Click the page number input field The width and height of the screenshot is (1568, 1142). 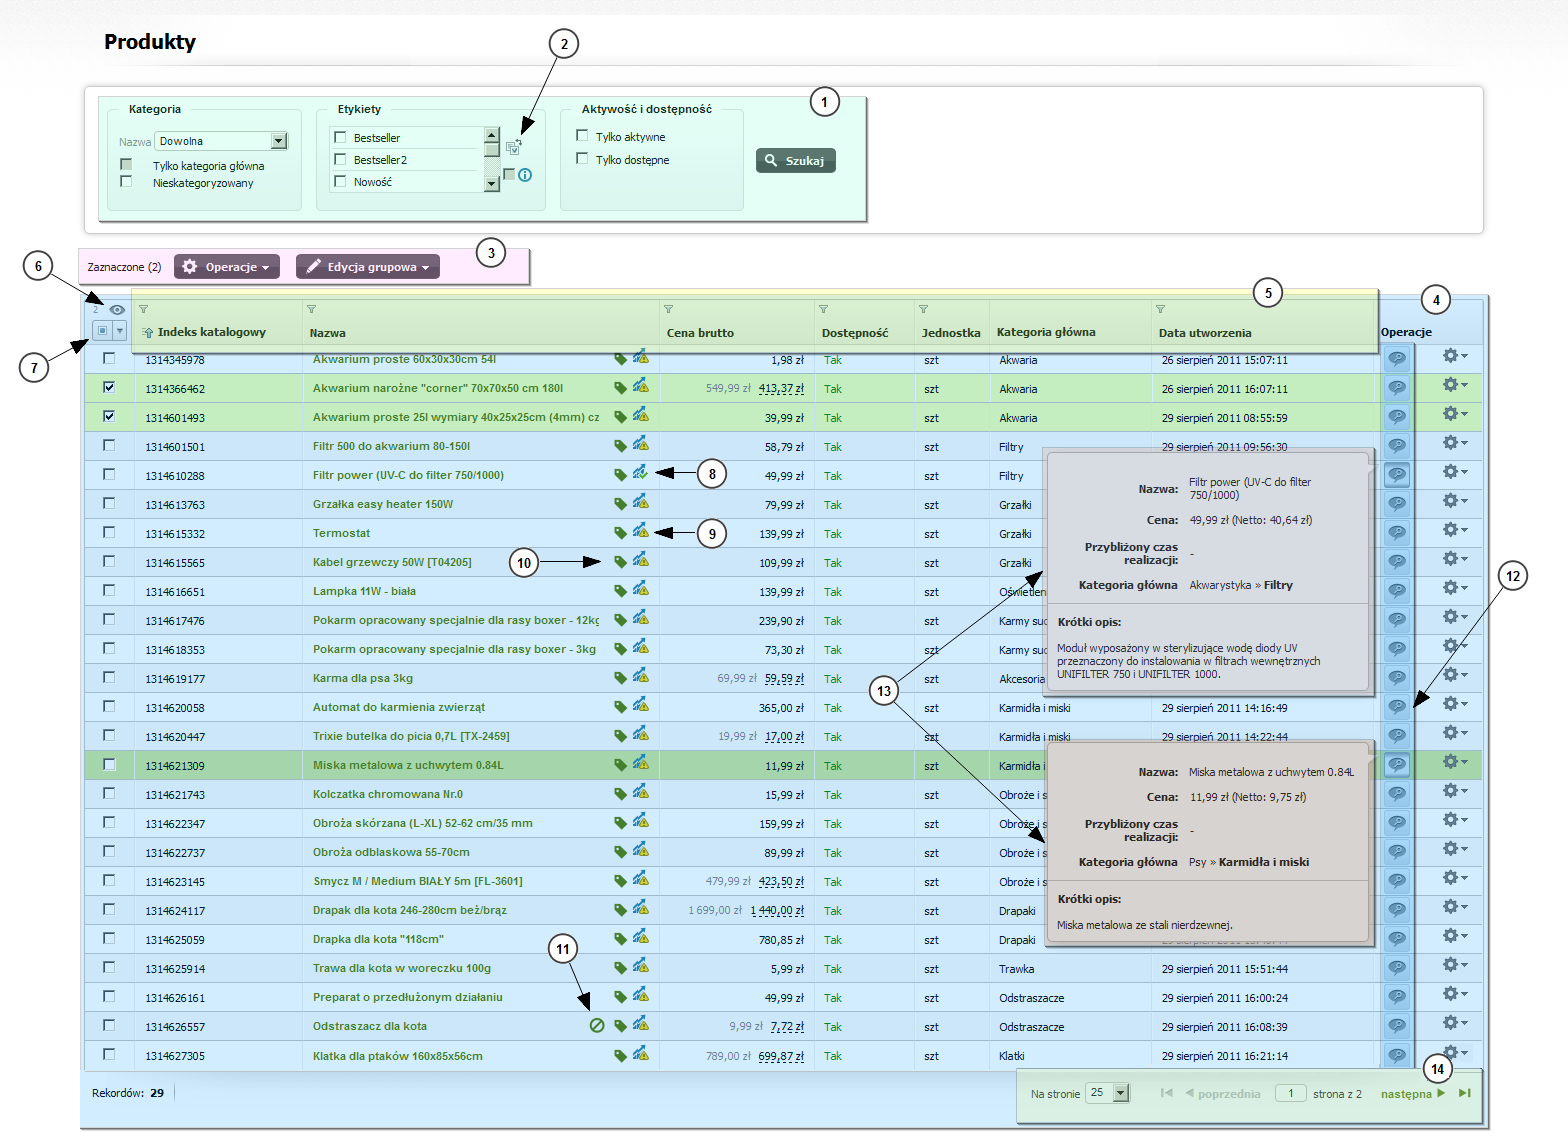click(1290, 1093)
